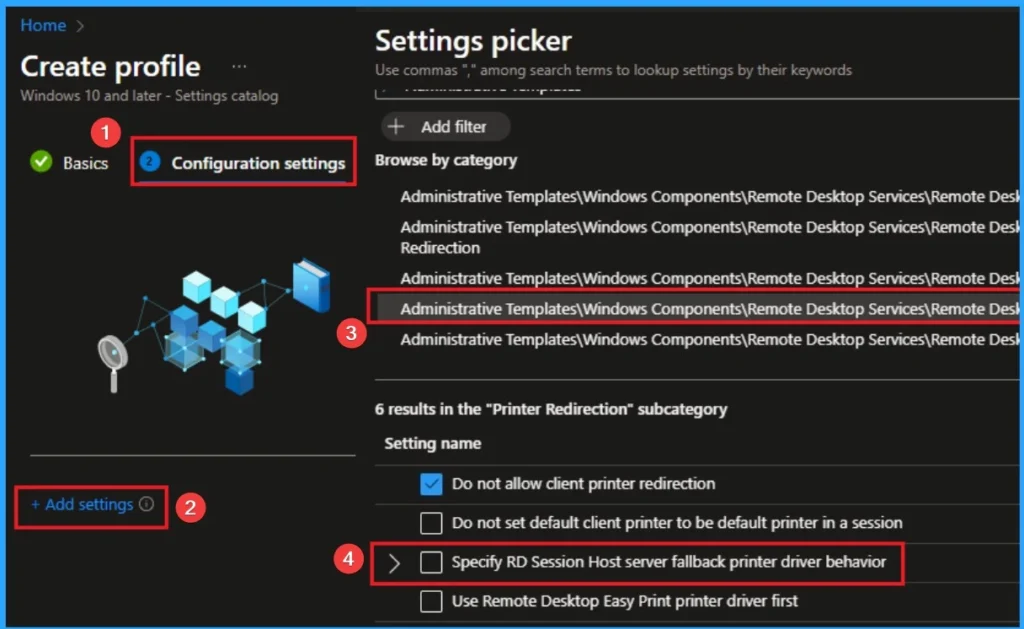Check "Do not set default client printer" setting

[431, 522]
